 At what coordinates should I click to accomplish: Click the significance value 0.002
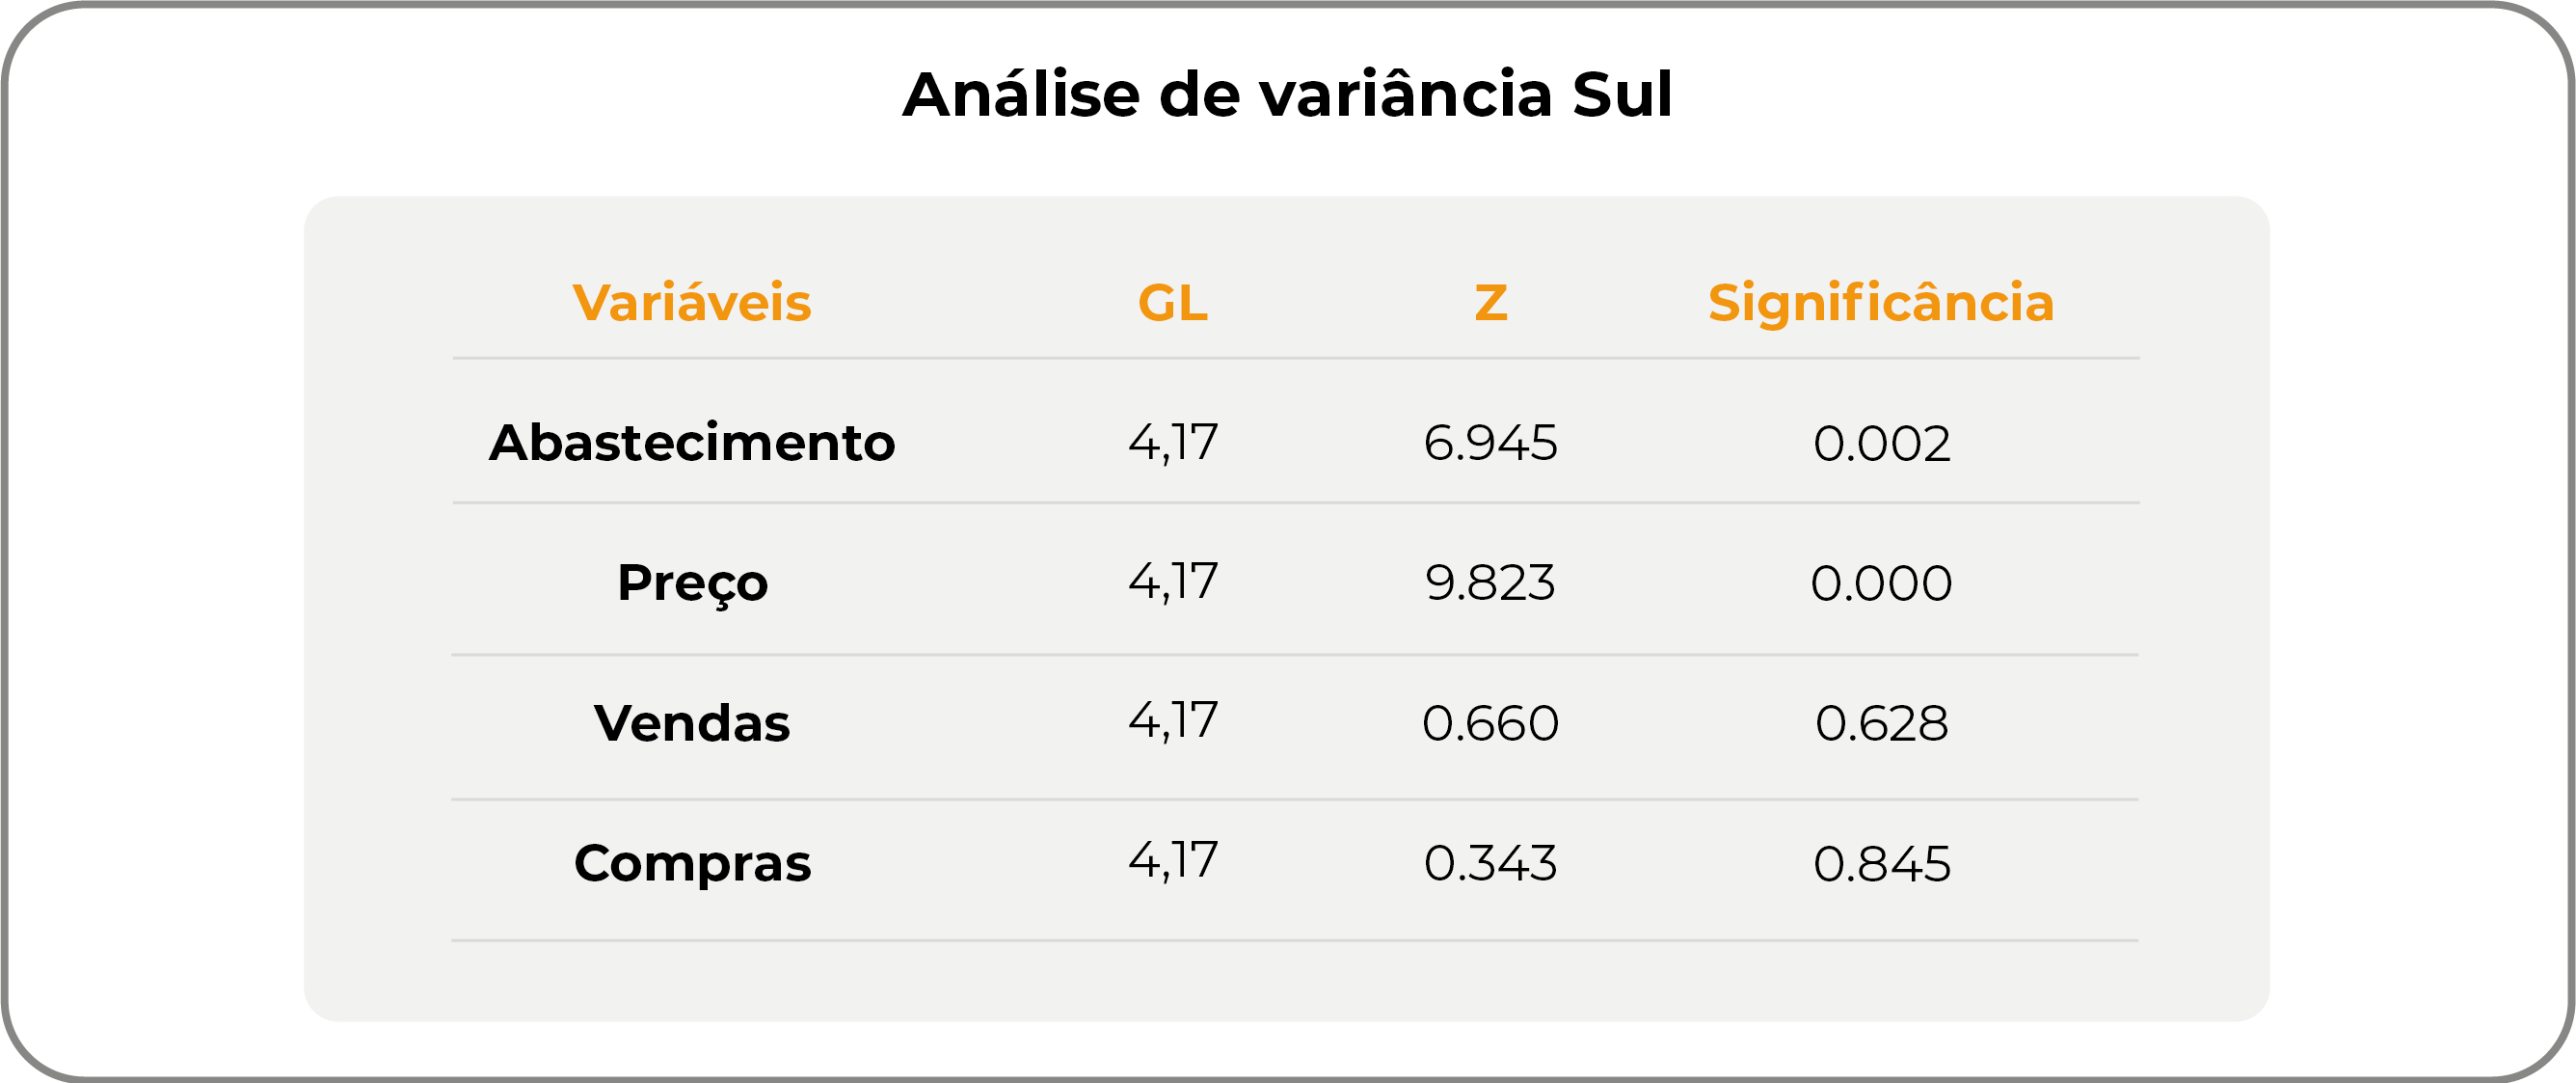click(x=1881, y=443)
